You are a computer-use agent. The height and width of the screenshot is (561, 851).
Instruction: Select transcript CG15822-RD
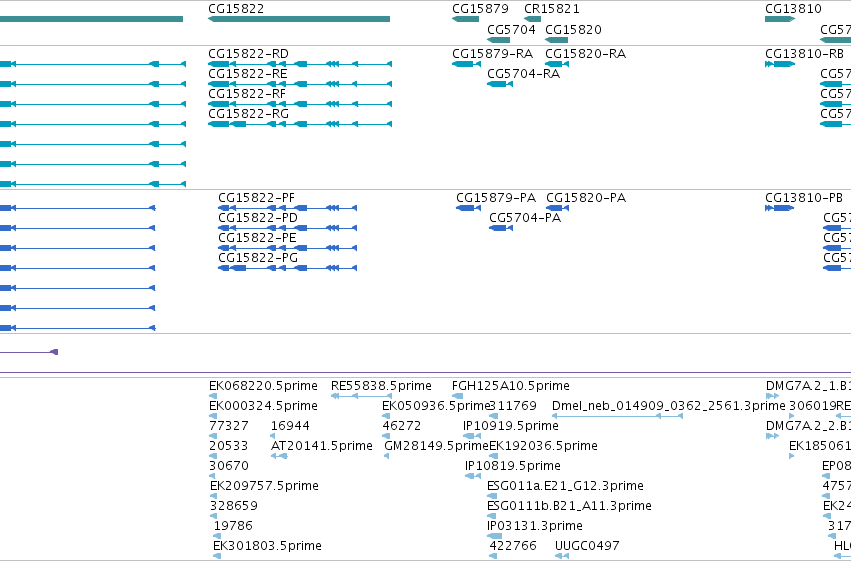tap(249, 54)
